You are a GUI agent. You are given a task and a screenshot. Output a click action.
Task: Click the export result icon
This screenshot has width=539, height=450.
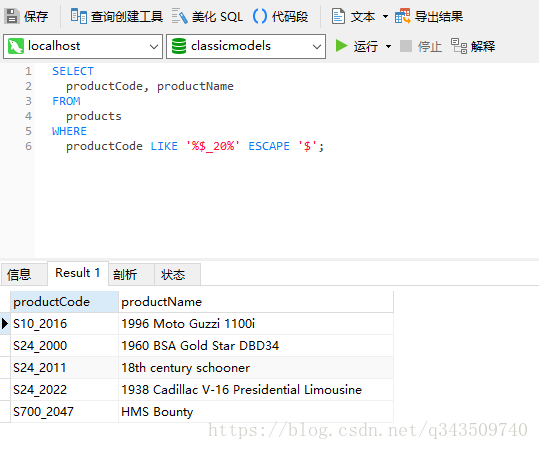[403, 16]
